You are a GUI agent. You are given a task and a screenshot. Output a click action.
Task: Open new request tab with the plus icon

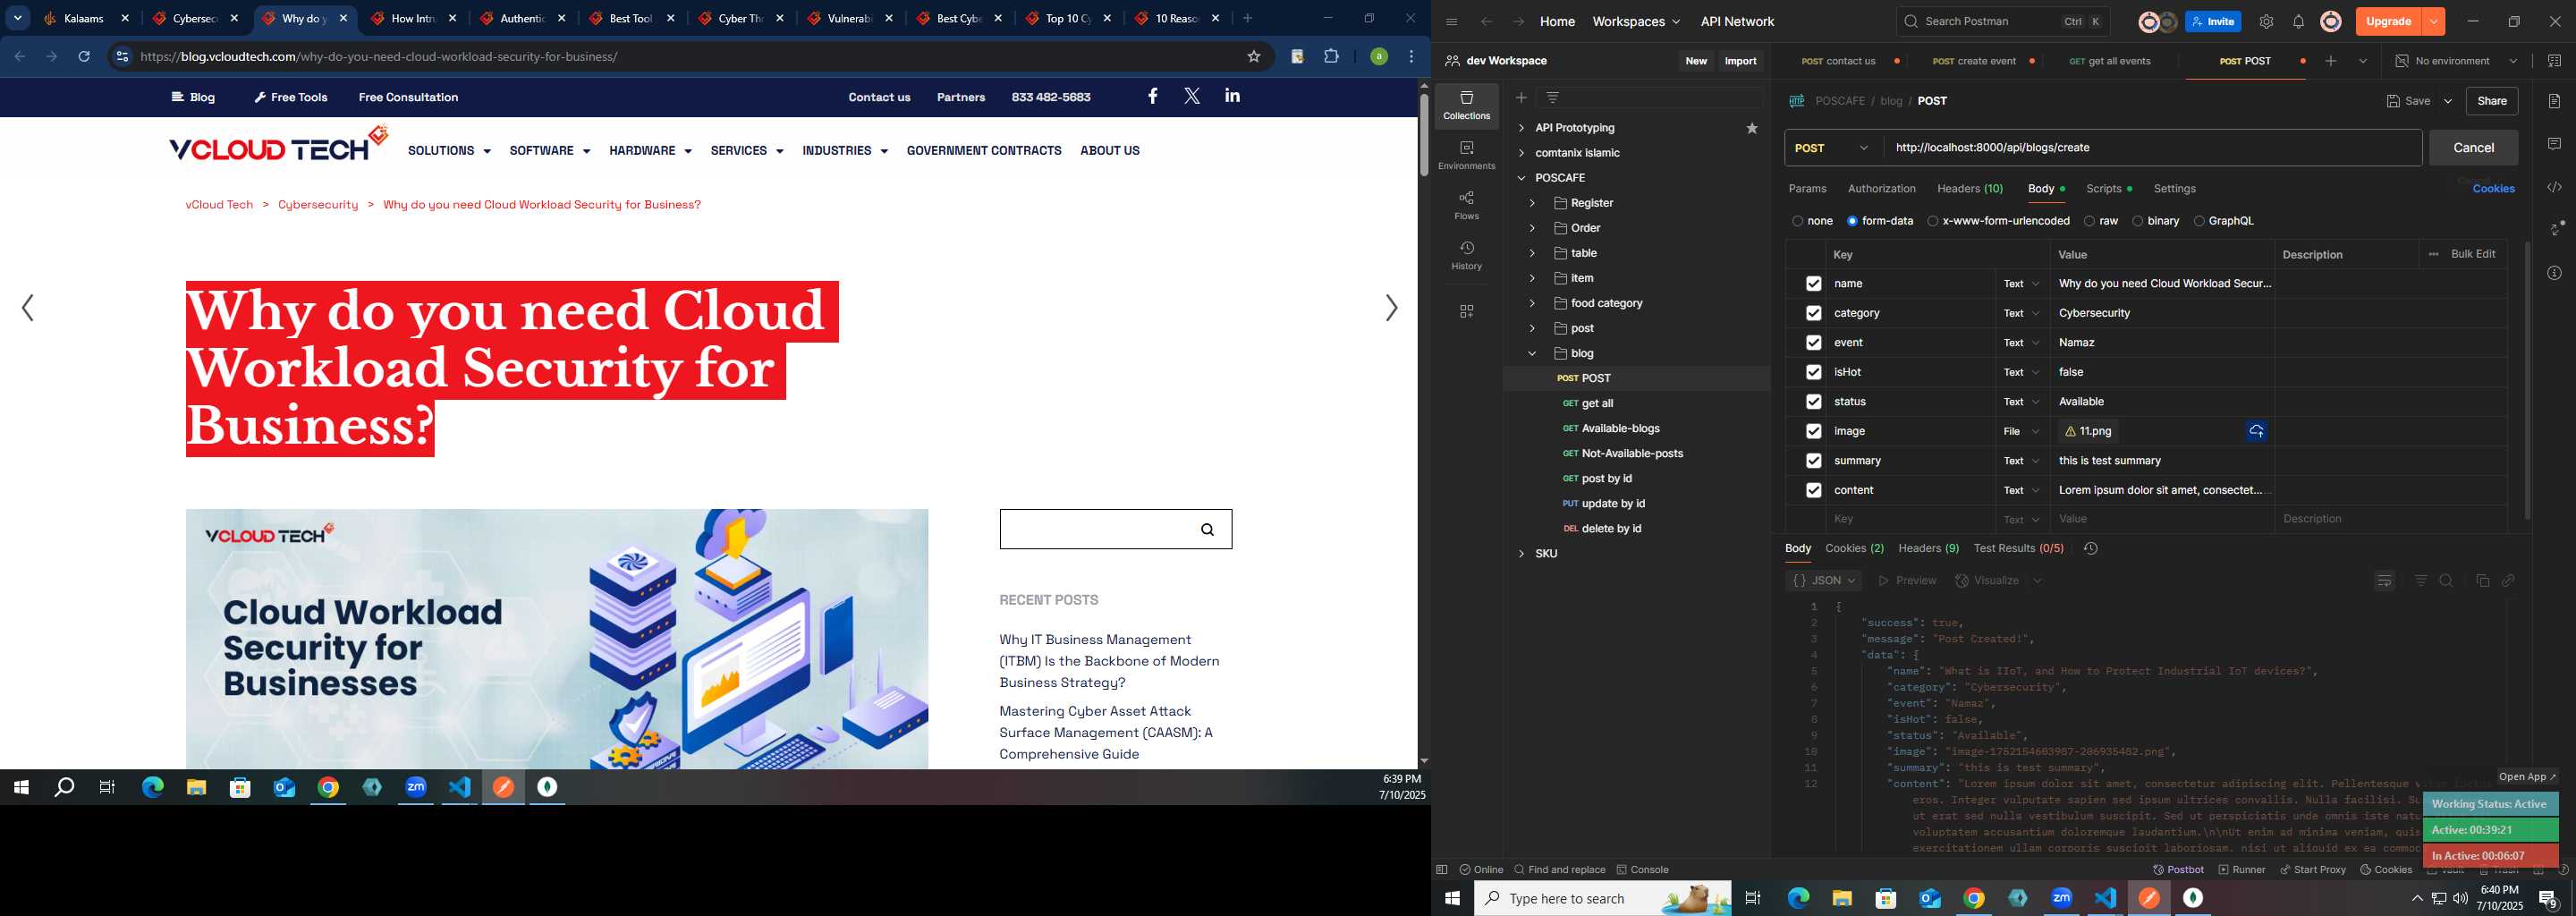[x=2330, y=61]
